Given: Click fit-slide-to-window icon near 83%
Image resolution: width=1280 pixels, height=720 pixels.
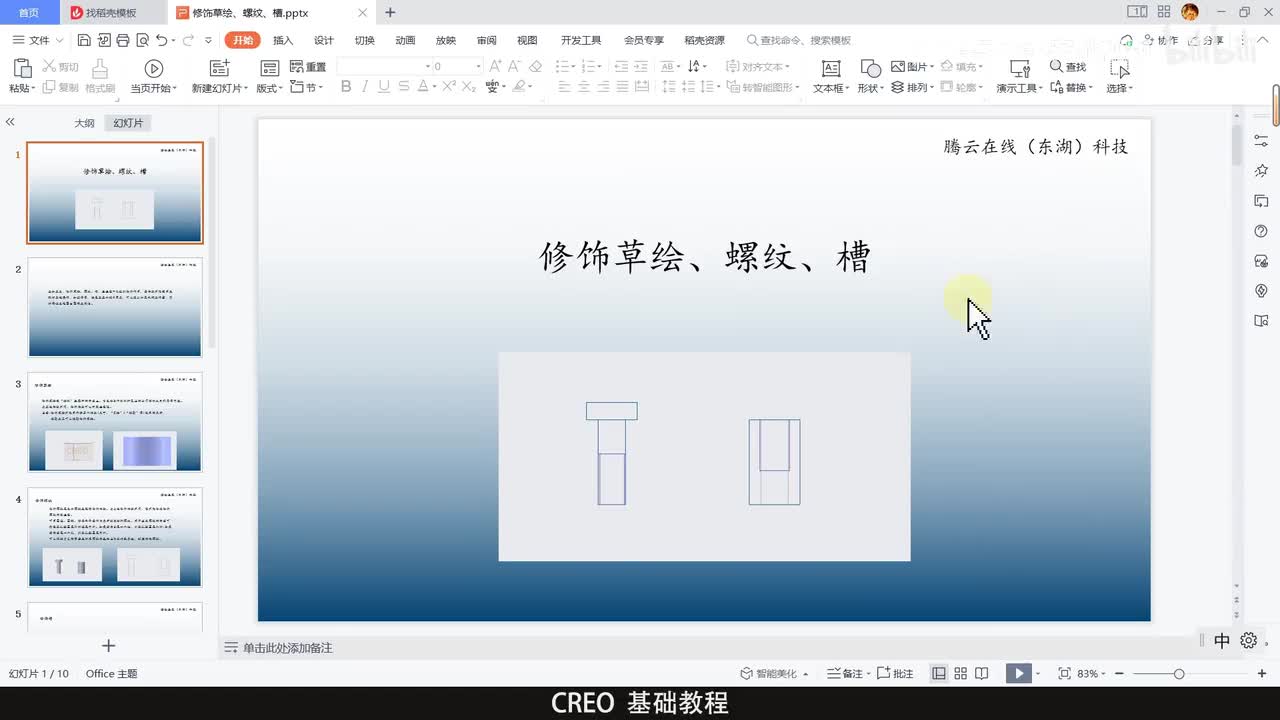Looking at the screenshot, I should 1064,674.
